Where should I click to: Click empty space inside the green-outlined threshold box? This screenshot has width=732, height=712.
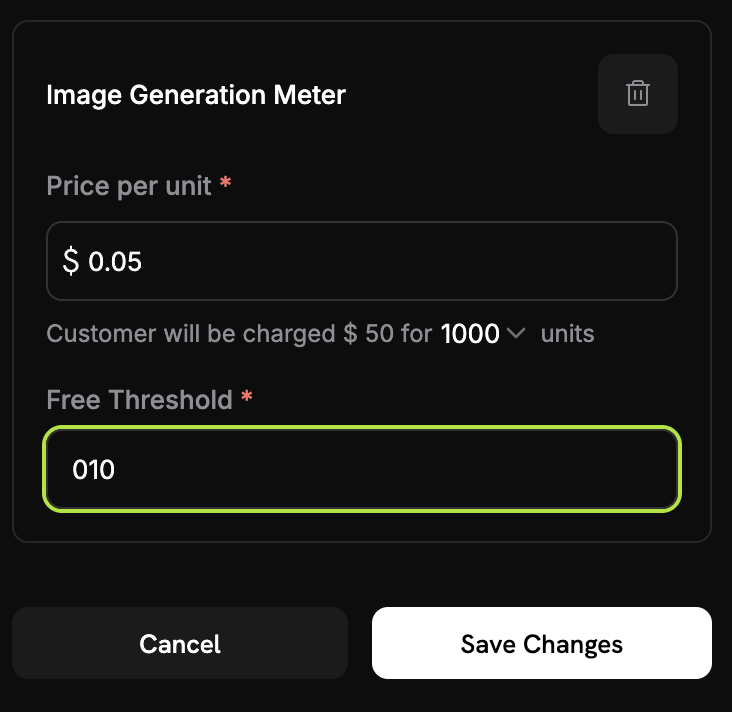tap(397, 469)
